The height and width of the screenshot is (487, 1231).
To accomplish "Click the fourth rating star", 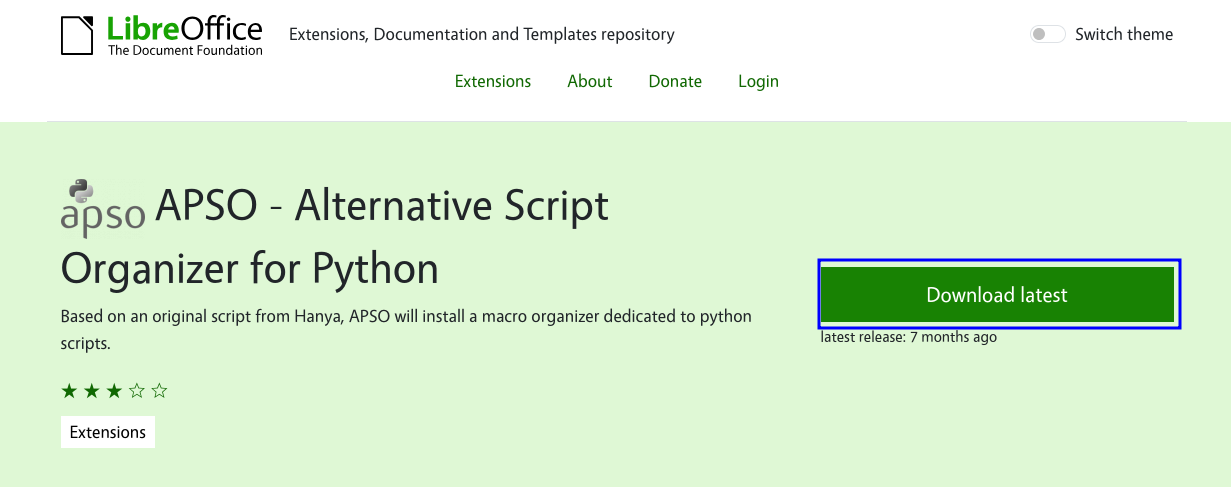I will point(137,391).
